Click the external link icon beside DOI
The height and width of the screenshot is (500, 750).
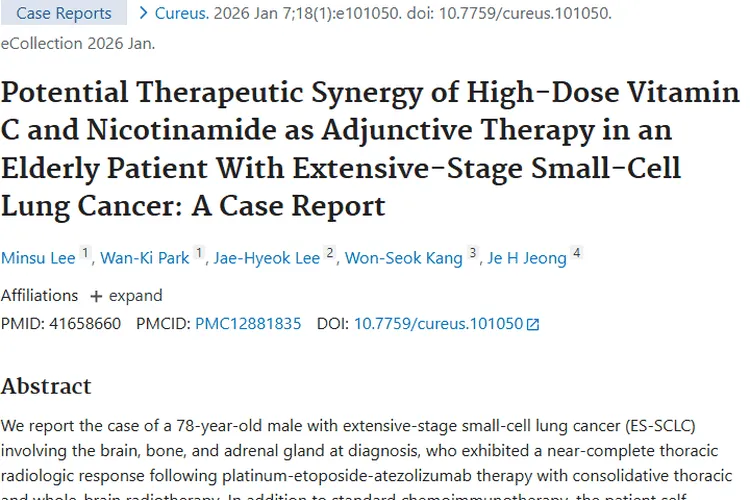click(x=533, y=325)
